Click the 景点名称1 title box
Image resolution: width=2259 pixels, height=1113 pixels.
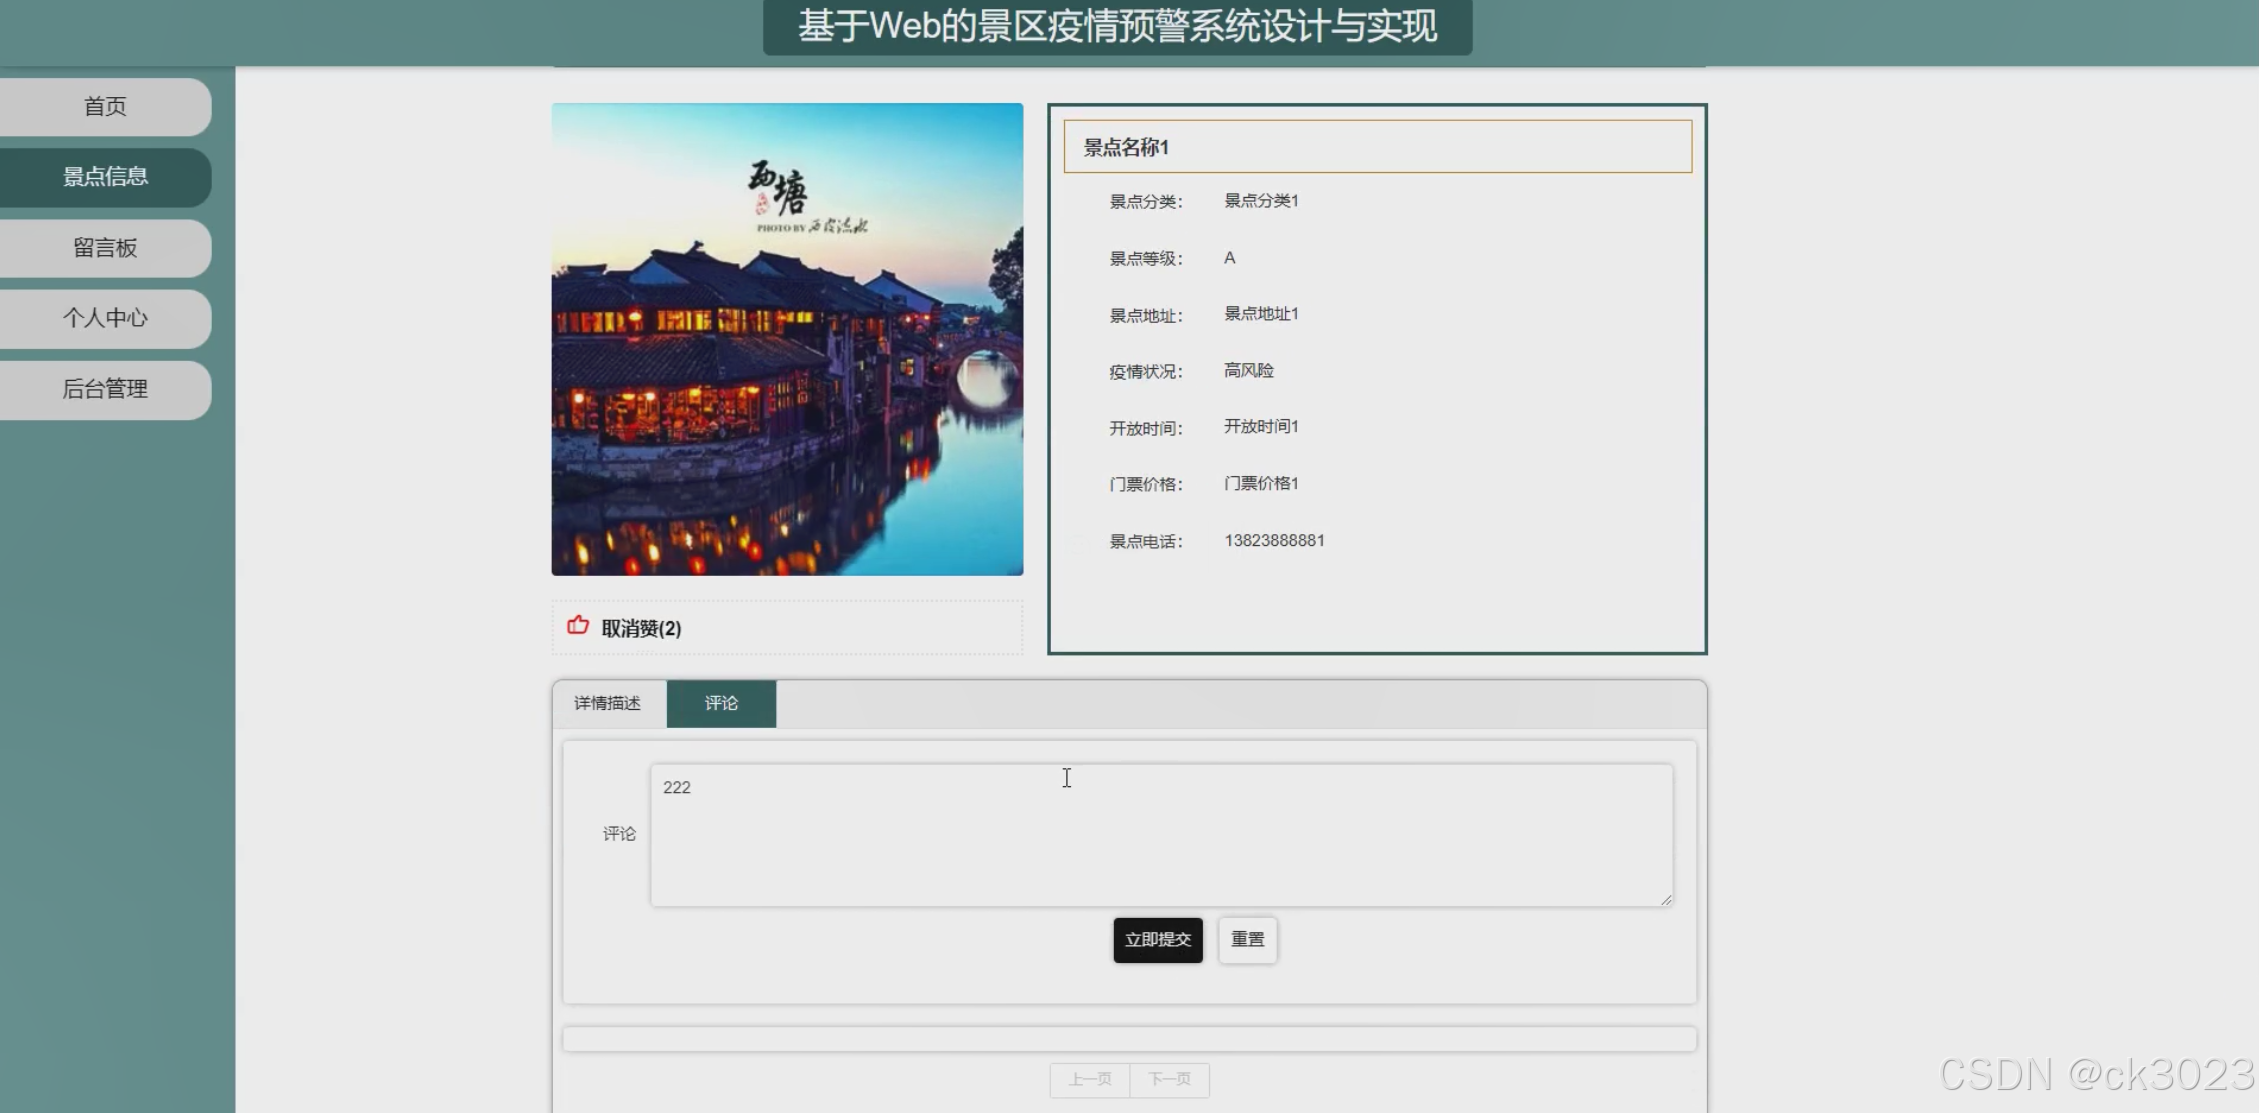click(1377, 147)
